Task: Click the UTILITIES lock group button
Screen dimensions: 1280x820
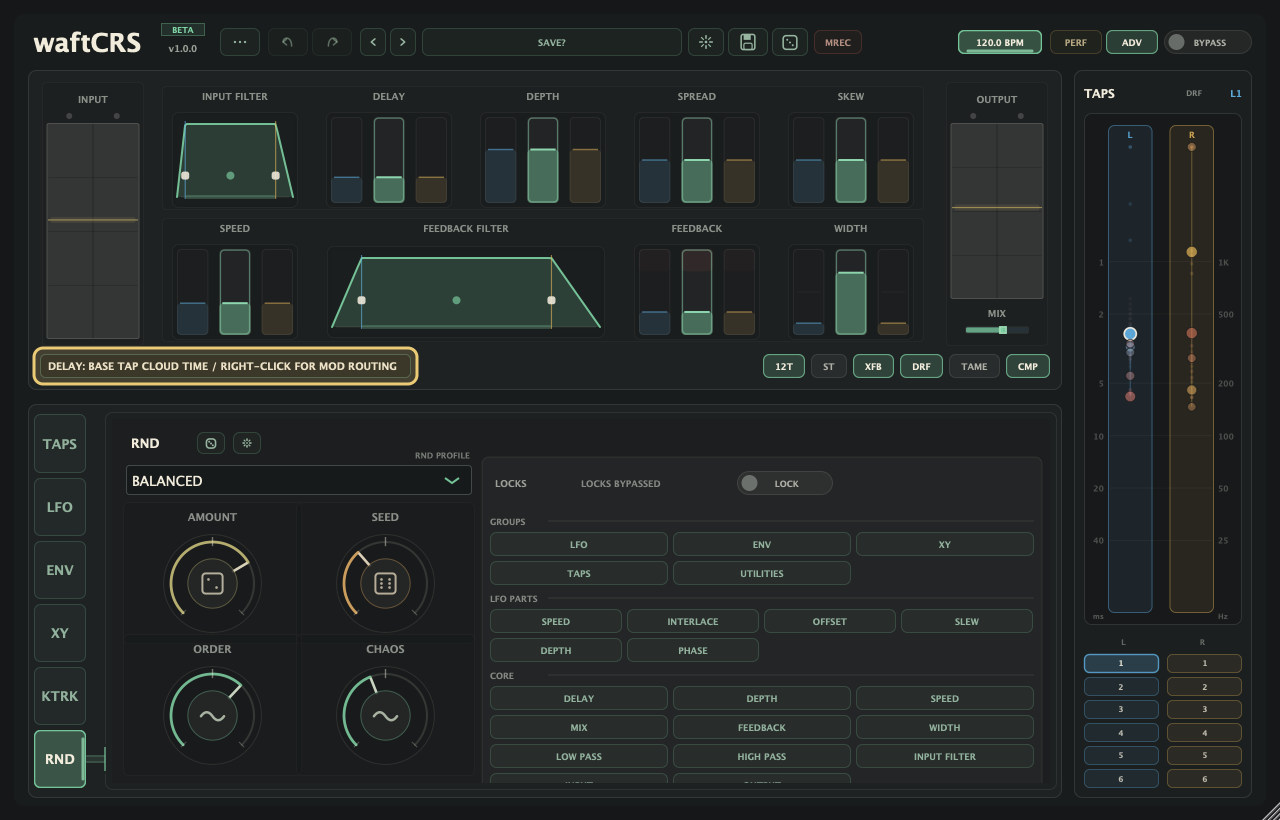Action: 762,573
